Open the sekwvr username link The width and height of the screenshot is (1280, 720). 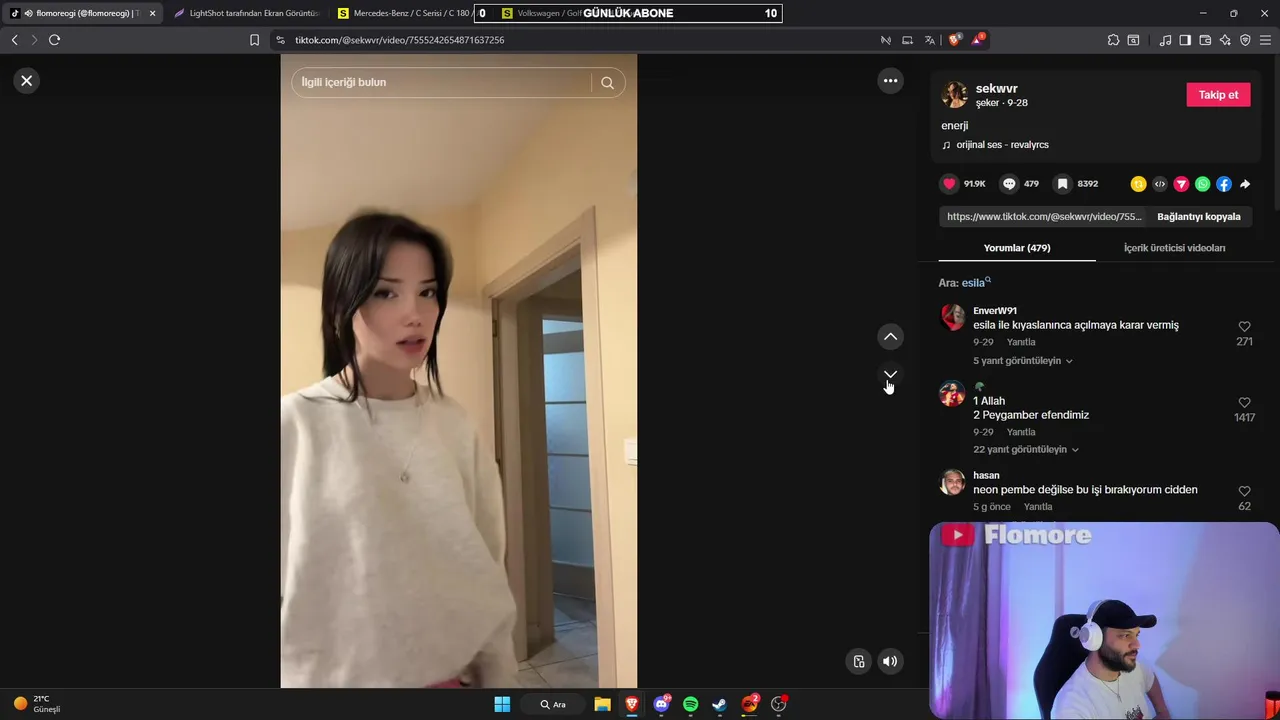(x=996, y=89)
